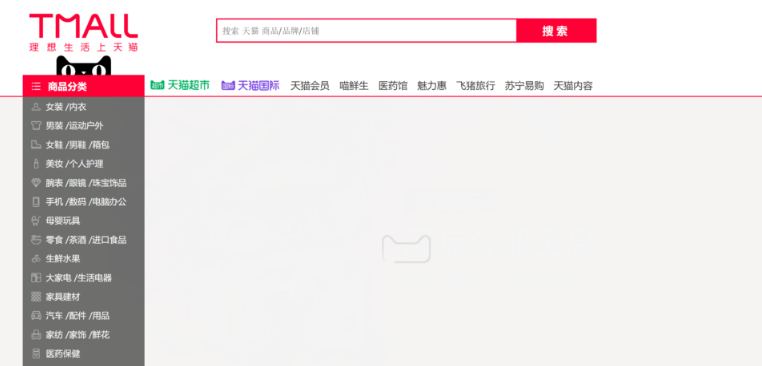
Task: Open the 天猫内容 nav link
Action: (573, 86)
